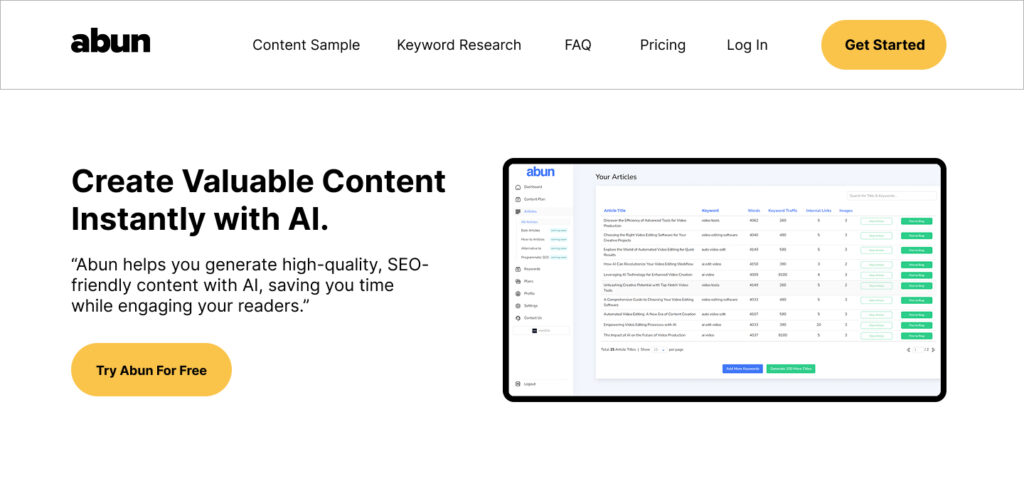The width and height of the screenshot is (1024, 486).
Task: Sort by the Keyword column header
Action: (x=710, y=210)
